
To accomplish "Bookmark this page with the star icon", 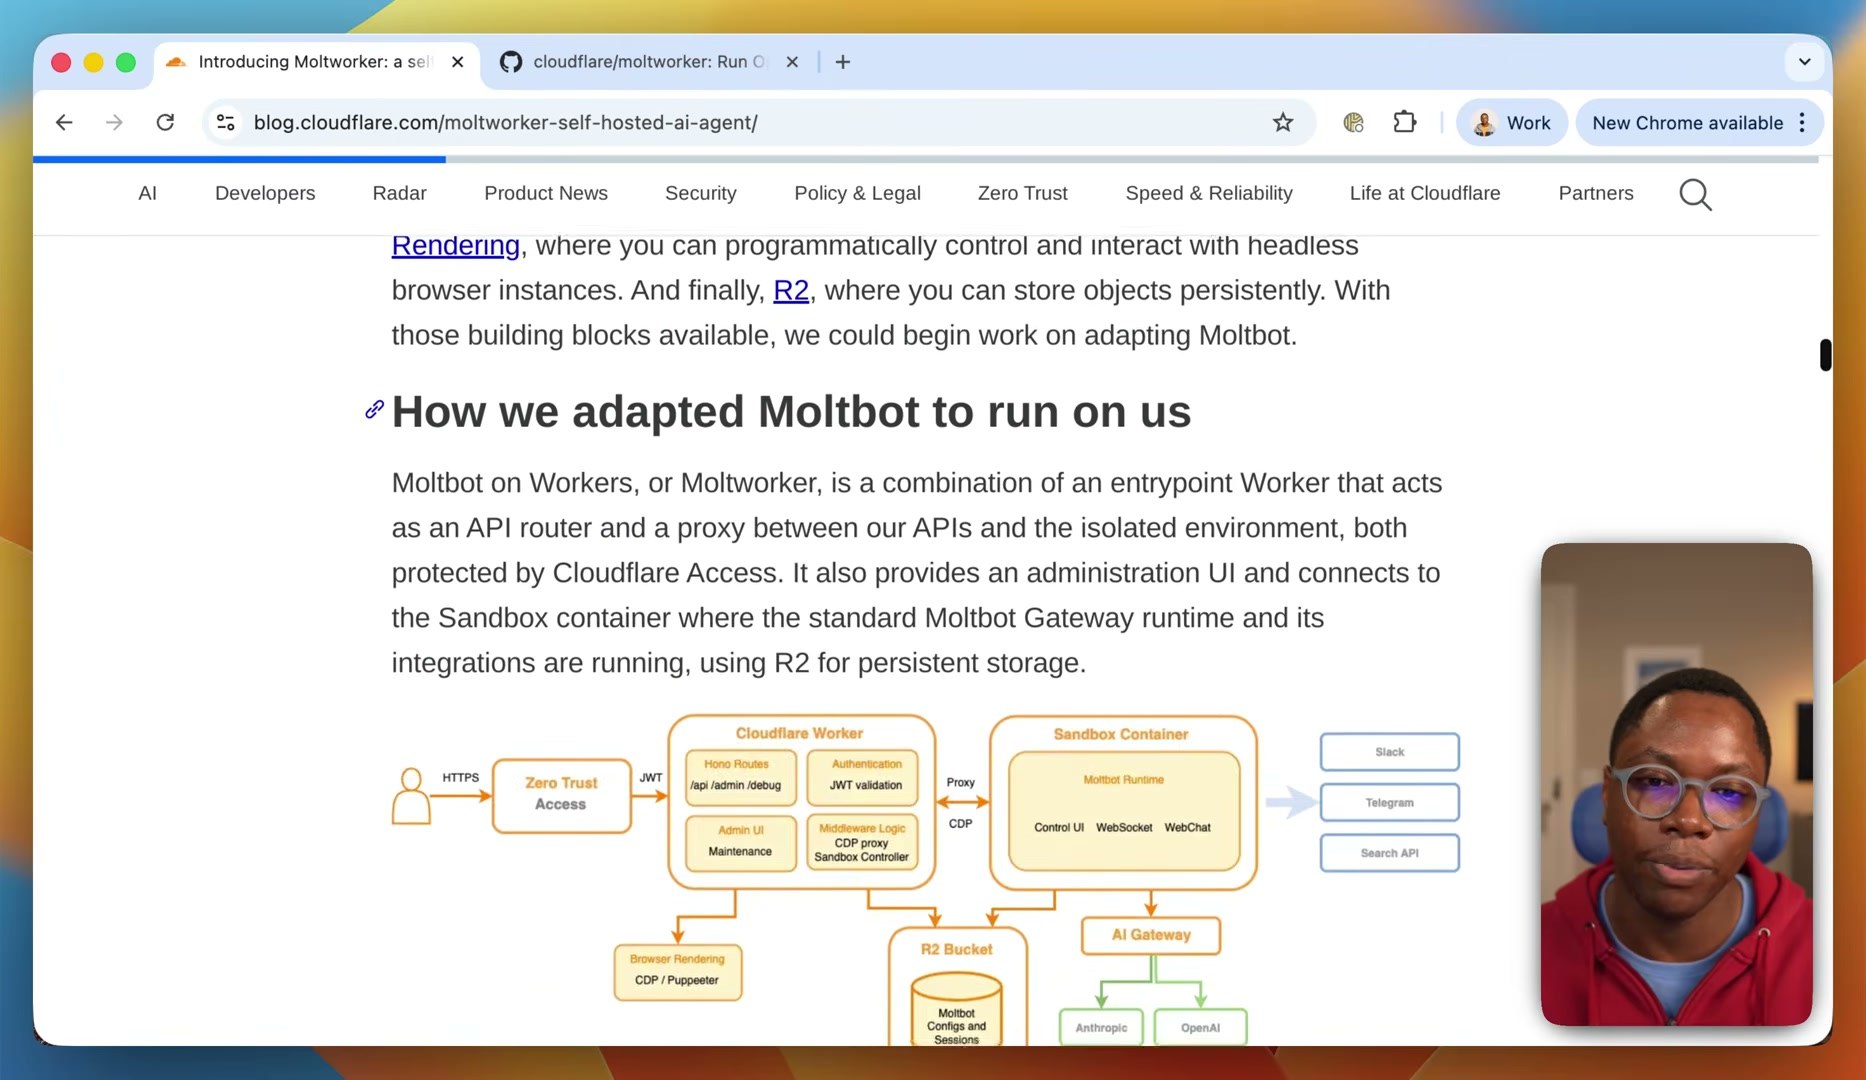I will 1283,122.
